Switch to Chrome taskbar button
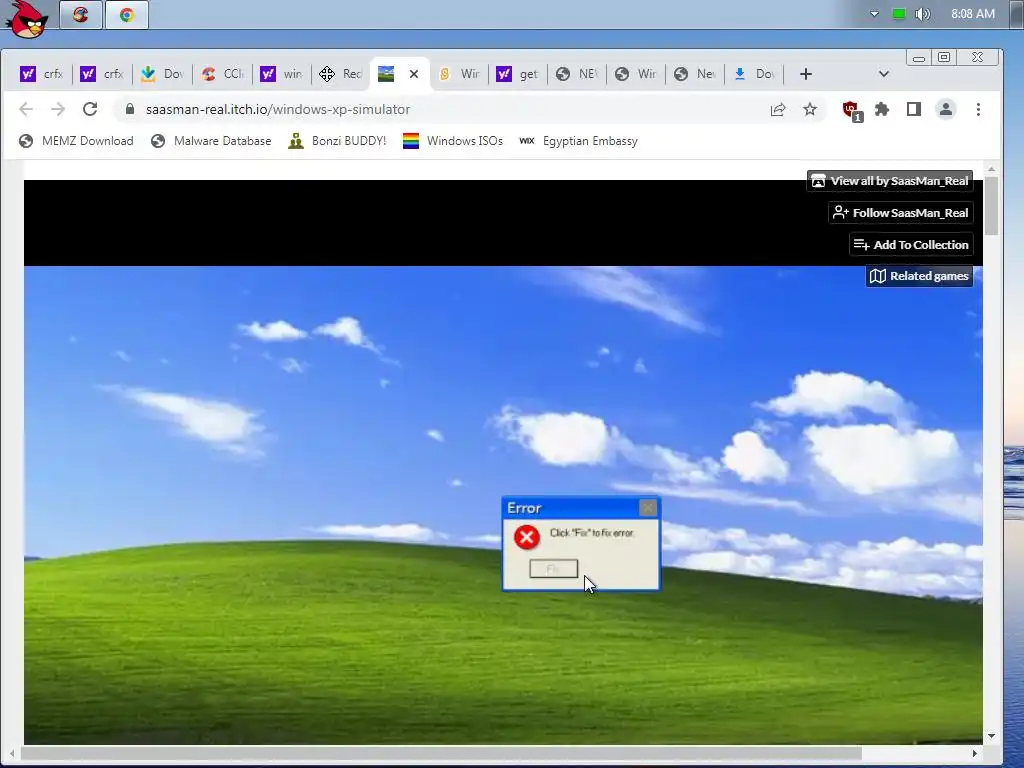Image resolution: width=1024 pixels, height=768 pixels. coord(127,14)
